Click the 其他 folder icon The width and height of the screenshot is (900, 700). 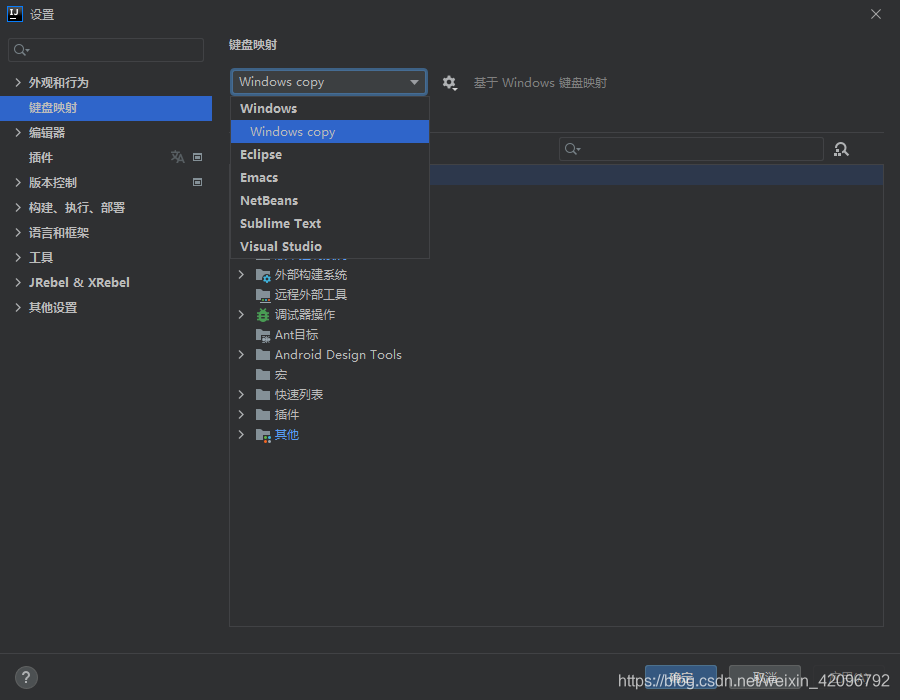tap(263, 435)
